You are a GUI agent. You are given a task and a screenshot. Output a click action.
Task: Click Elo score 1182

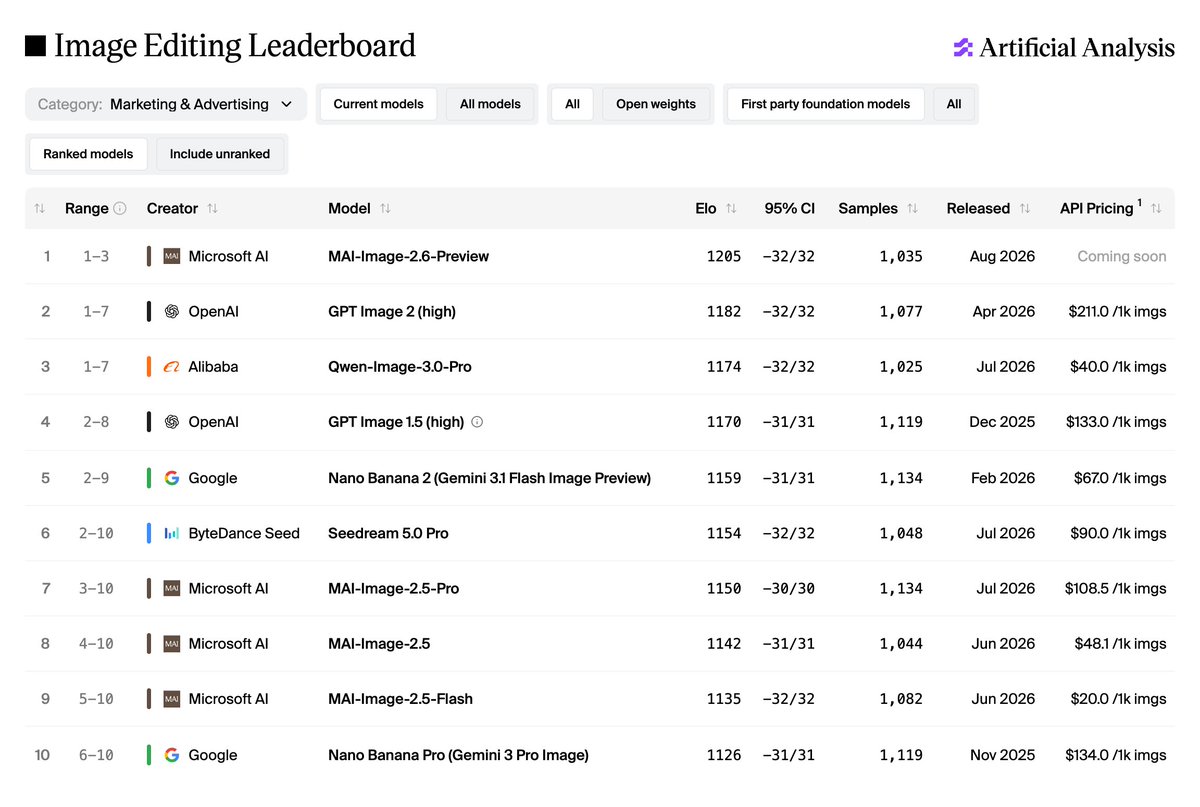pyautogui.click(x=724, y=312)
